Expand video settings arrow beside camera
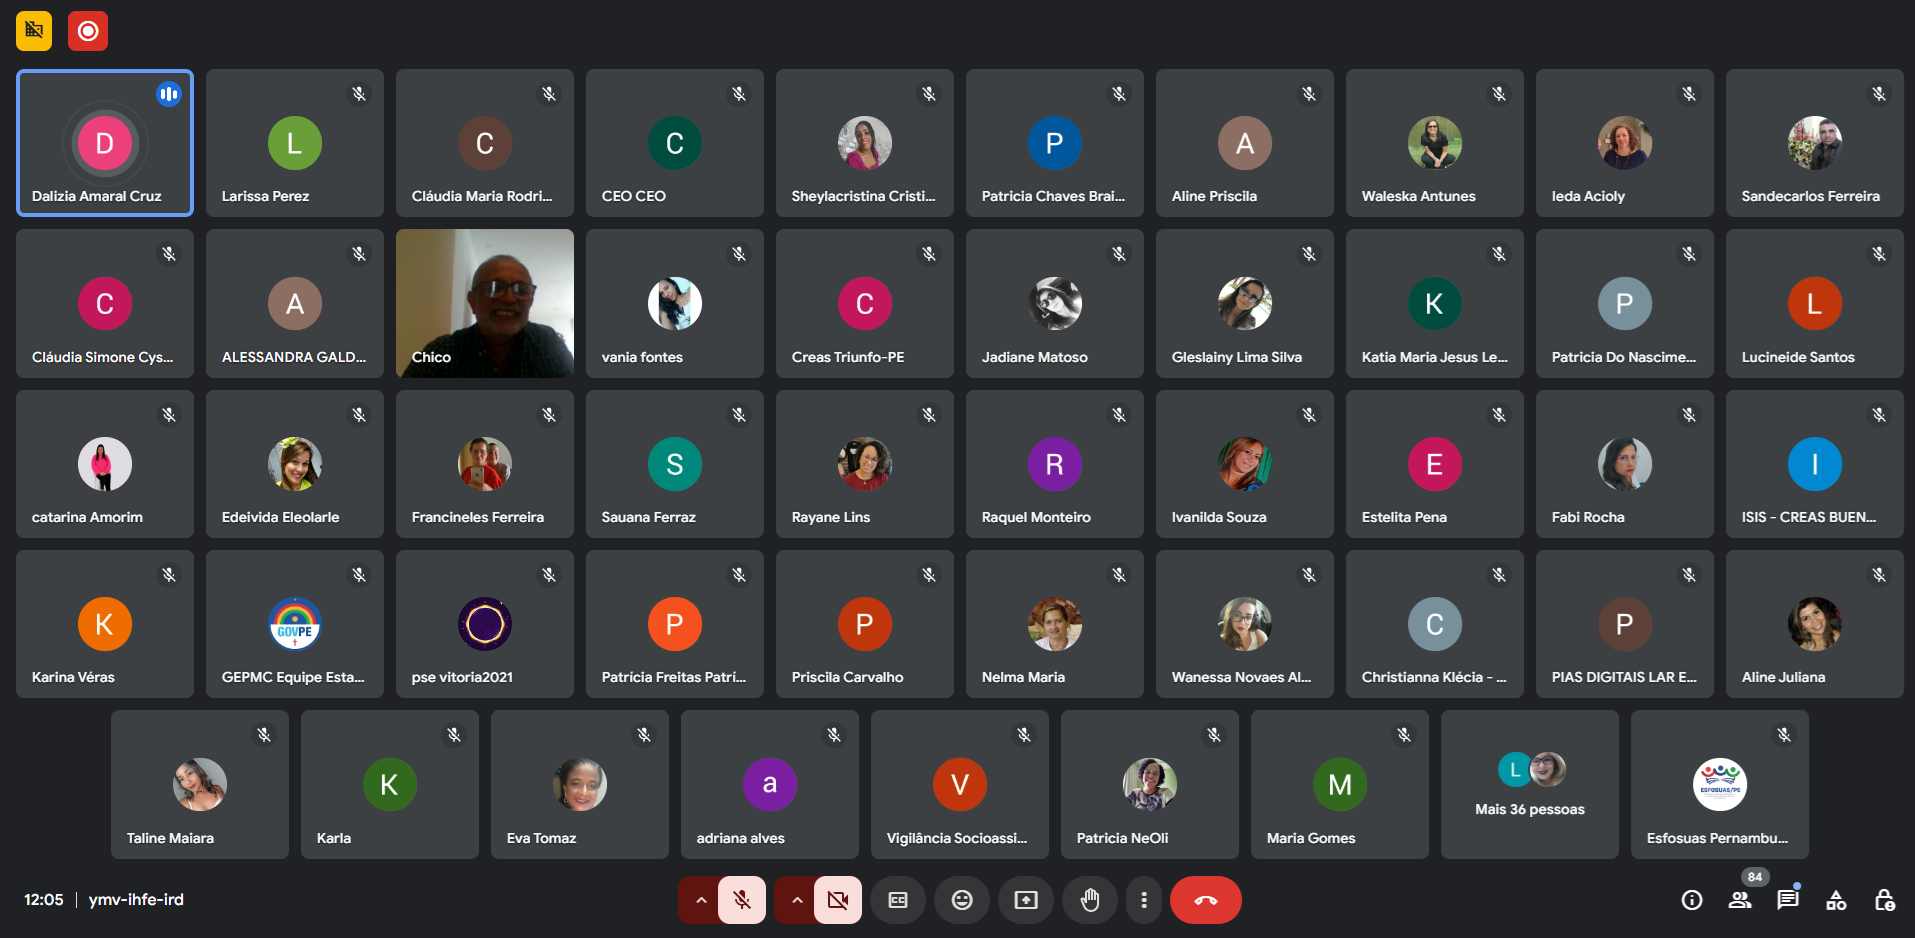Screen dimensions: 1915x938 tap(797, 900)
